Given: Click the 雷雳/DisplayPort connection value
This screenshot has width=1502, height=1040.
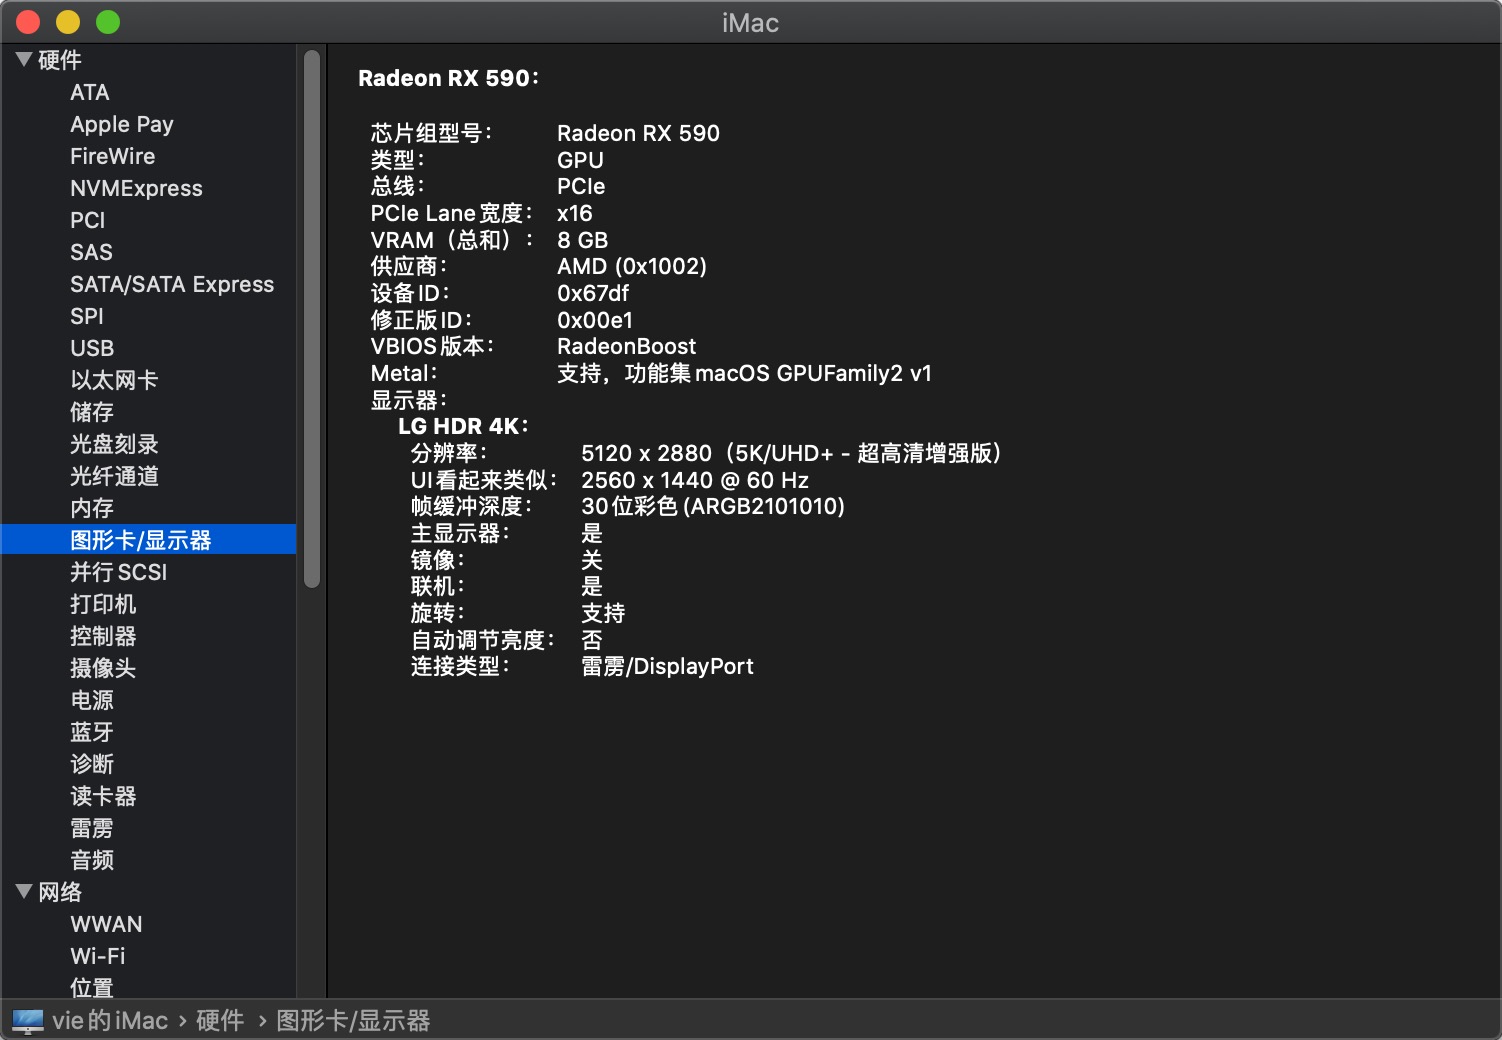Looking at the screenshot, I should (667, 666).
